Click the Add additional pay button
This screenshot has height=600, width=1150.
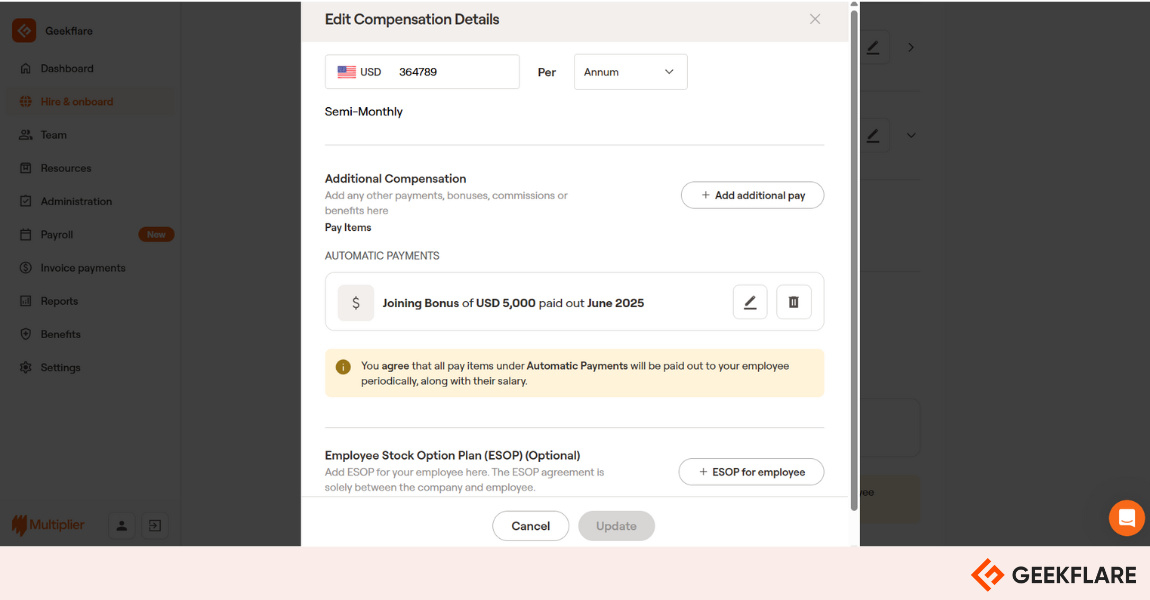752,195
